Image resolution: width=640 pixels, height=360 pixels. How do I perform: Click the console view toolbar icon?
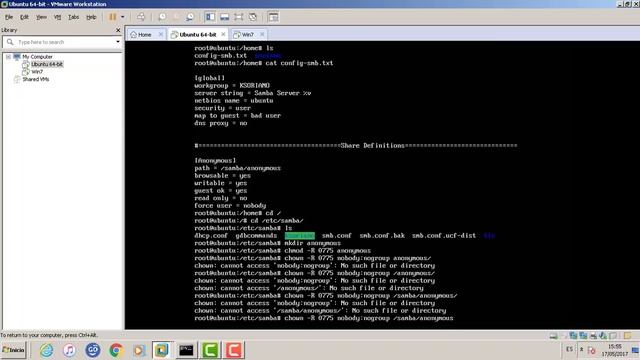[273, 17]
